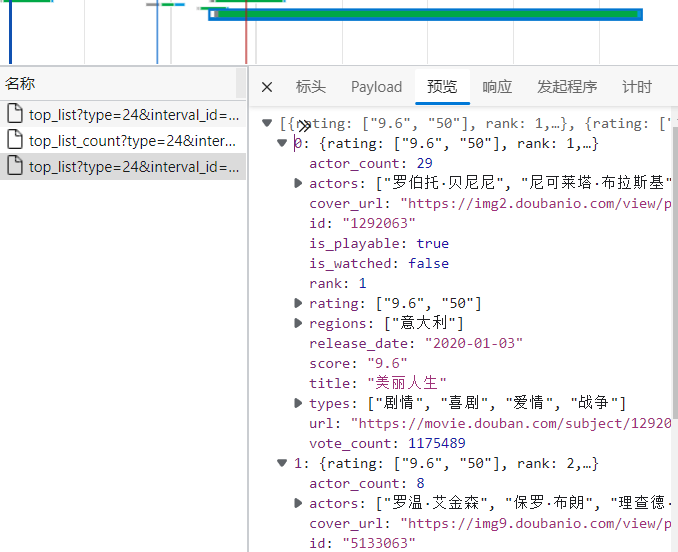This screenshot has height=552, width=678.
Task: Collapse JSON item 0
Action: (x=282, y=143)
